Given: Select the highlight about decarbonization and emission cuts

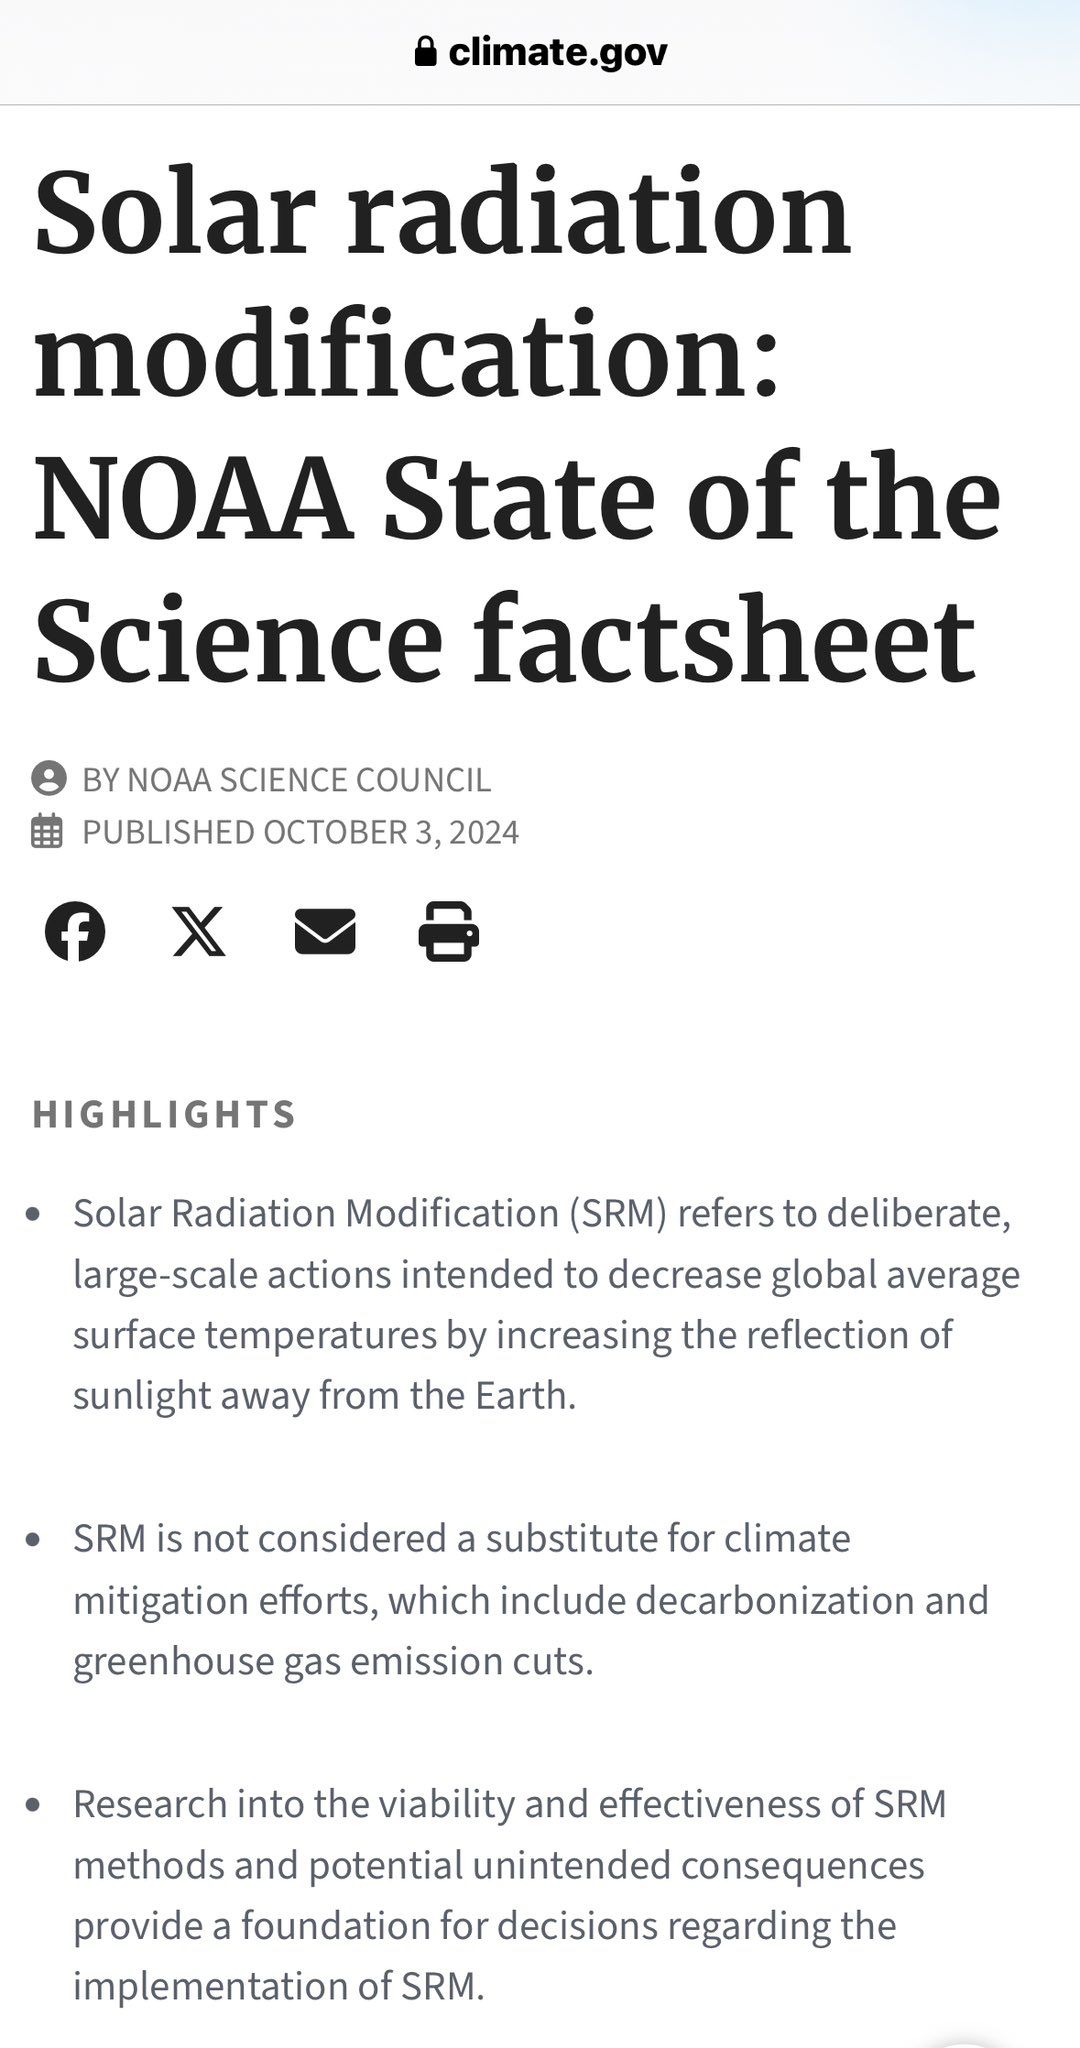Looking at the screenshot, I should 530,1599.
